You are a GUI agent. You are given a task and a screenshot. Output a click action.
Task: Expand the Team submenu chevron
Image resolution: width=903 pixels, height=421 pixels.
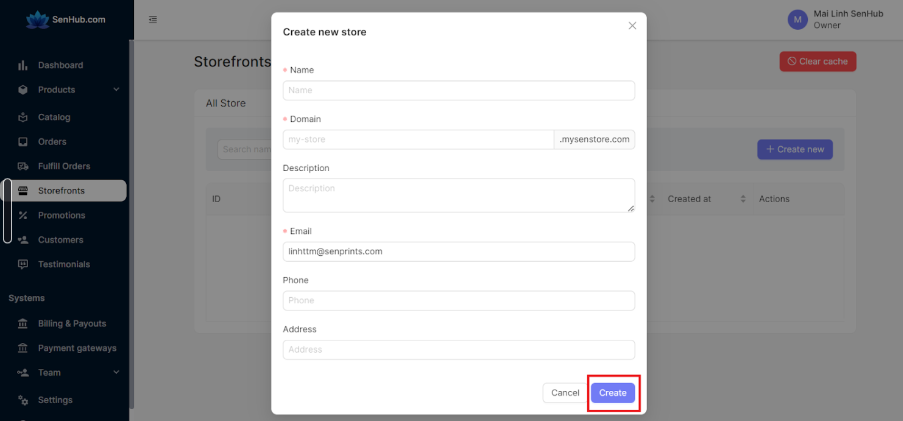coord(116,373)
